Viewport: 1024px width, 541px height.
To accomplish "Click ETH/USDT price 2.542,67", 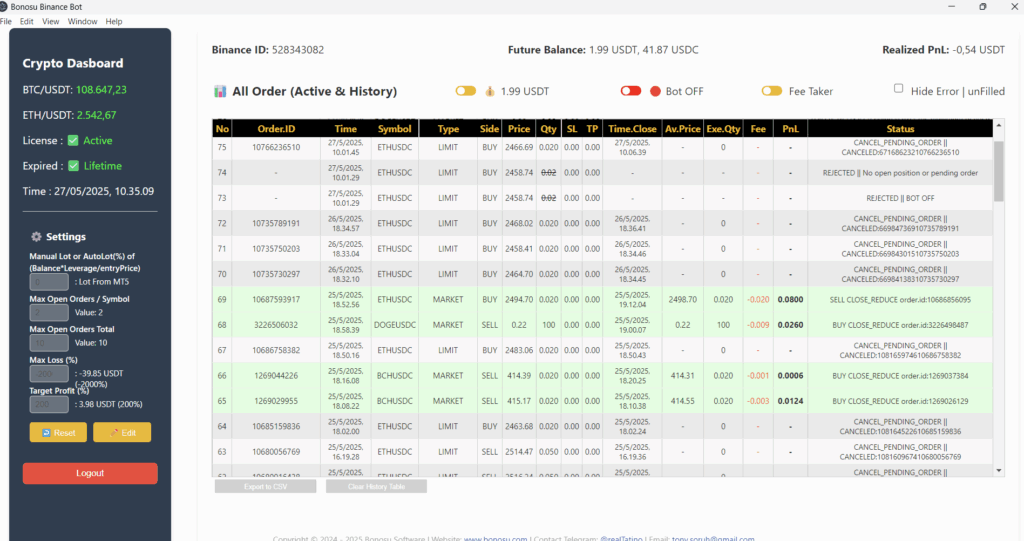I will click(x=96, y=115).
